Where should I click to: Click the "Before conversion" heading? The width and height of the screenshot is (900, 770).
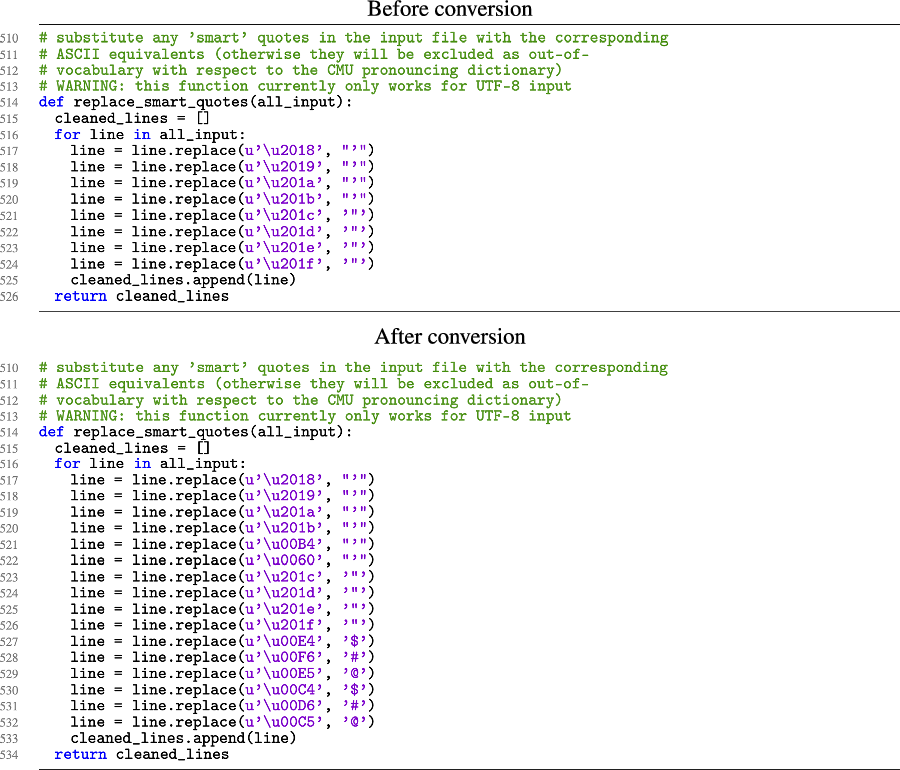coord(449,10)
